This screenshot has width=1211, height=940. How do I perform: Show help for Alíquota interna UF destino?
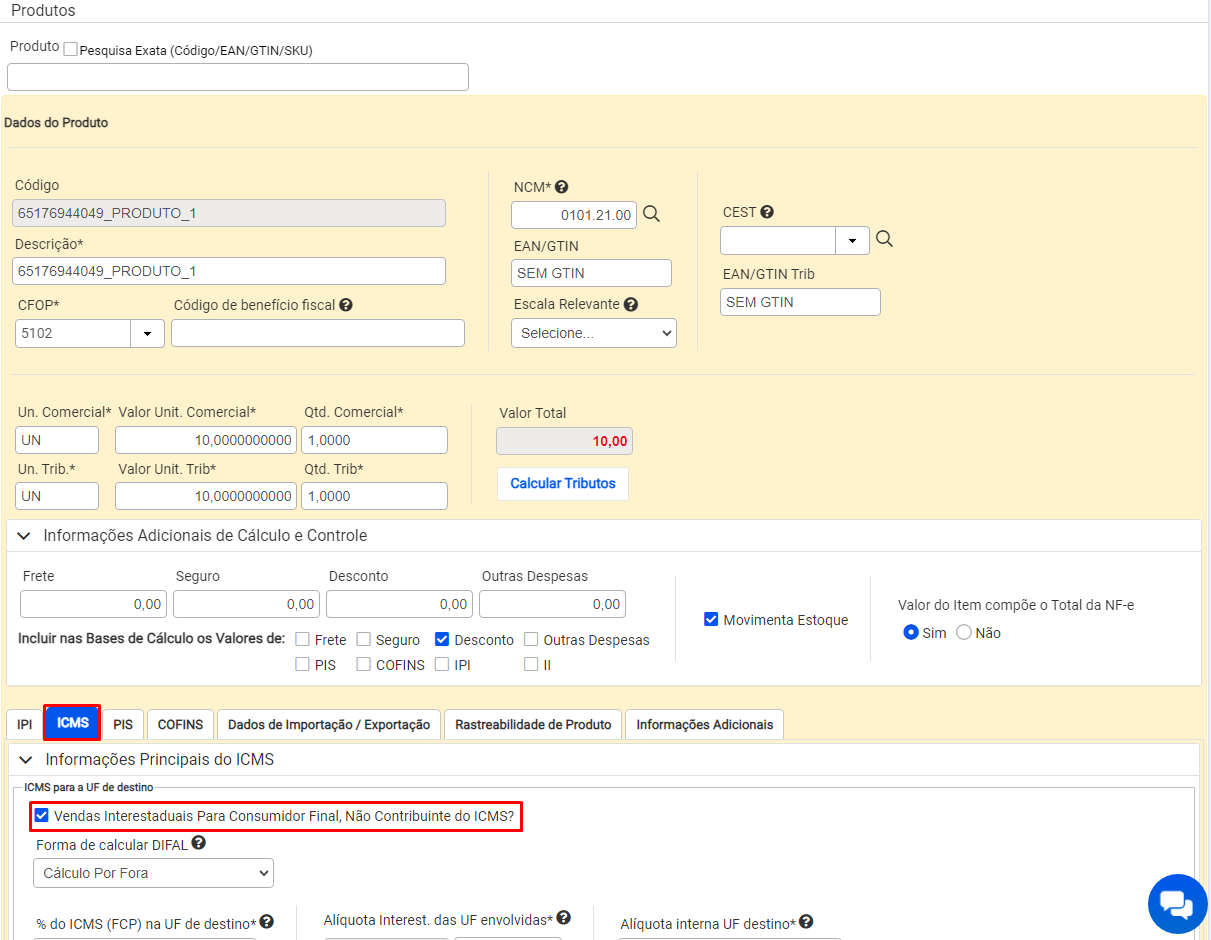click(x=806, y=922)
